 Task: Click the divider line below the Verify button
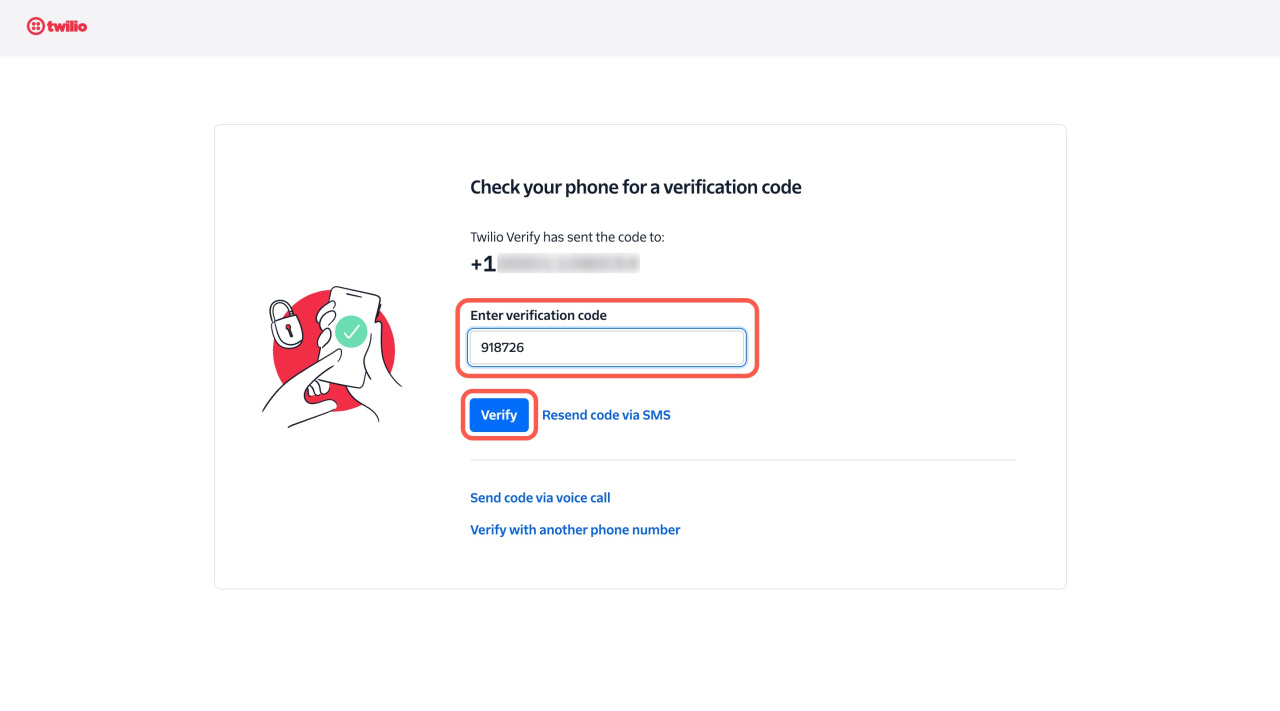(742, 460)
